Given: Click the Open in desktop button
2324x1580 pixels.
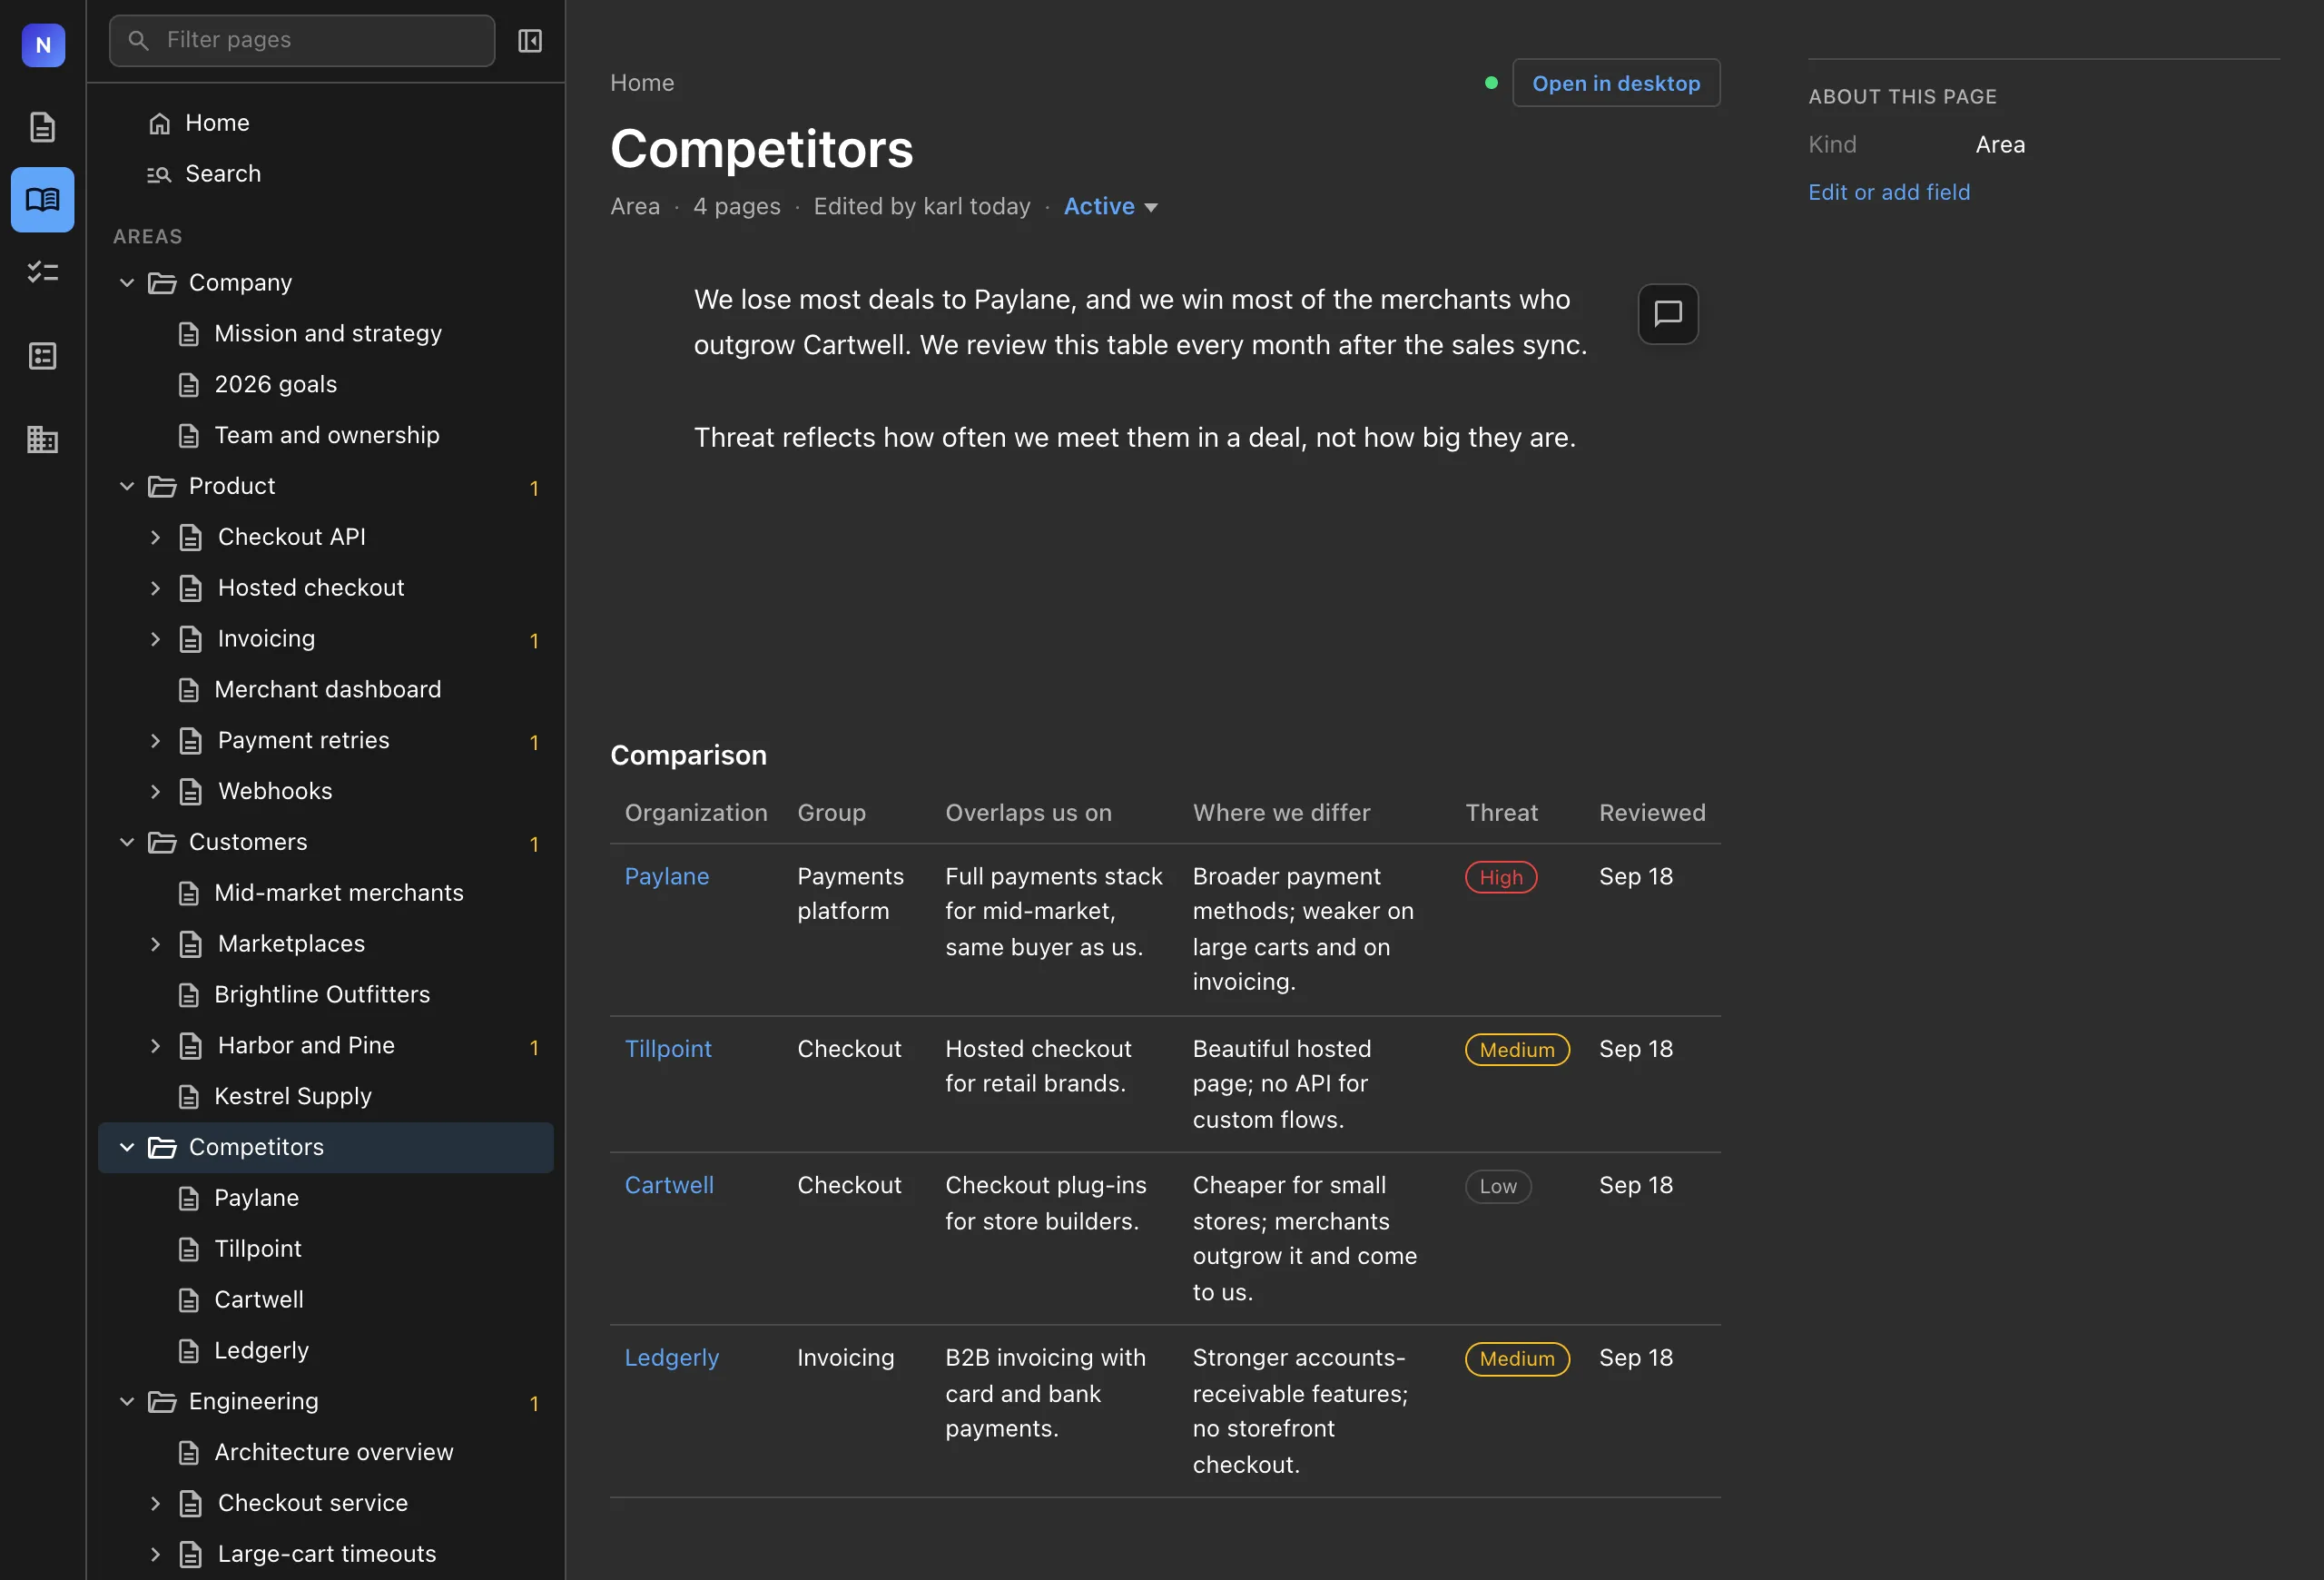Looking at the screenshot, I should (x=1616, y=83).
